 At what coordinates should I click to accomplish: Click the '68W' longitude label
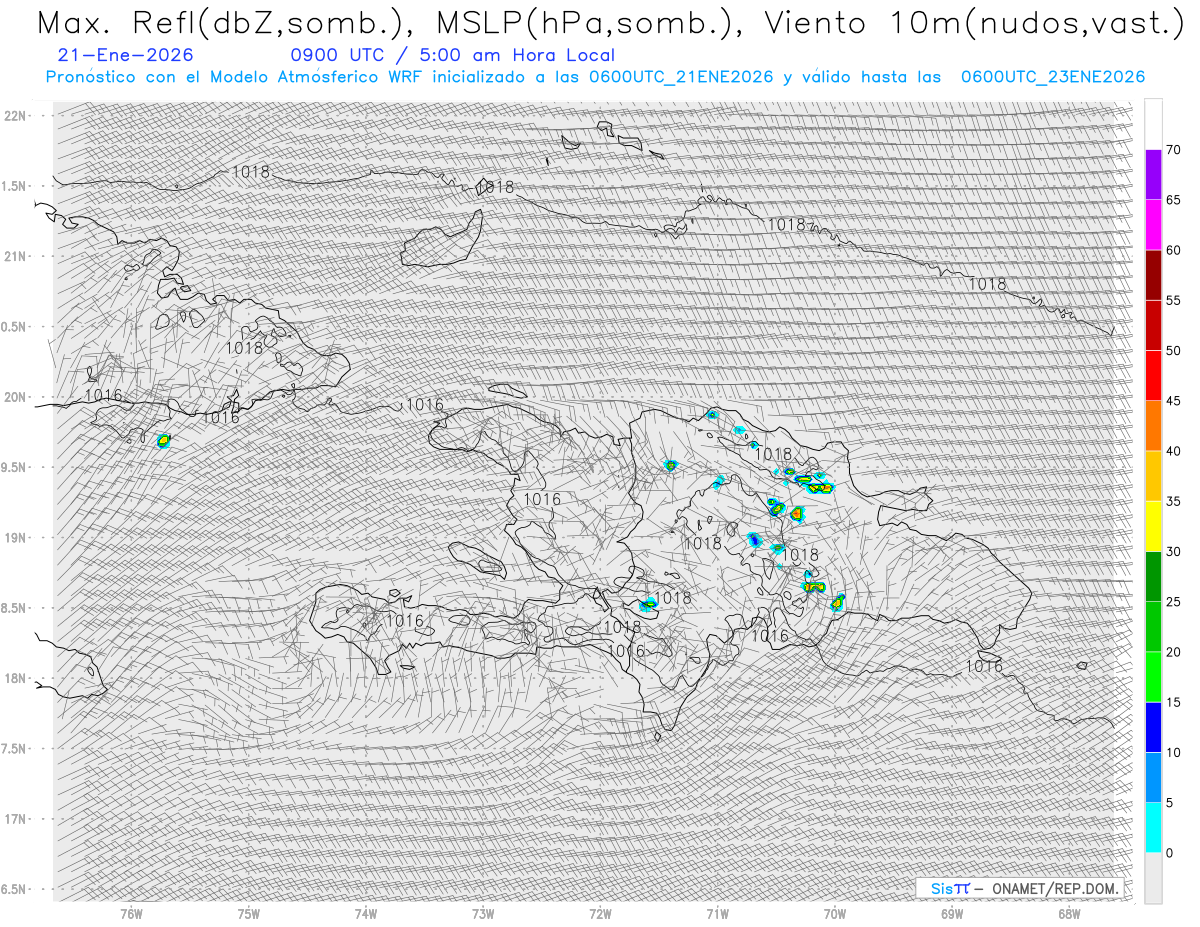tap(1069, 914)
